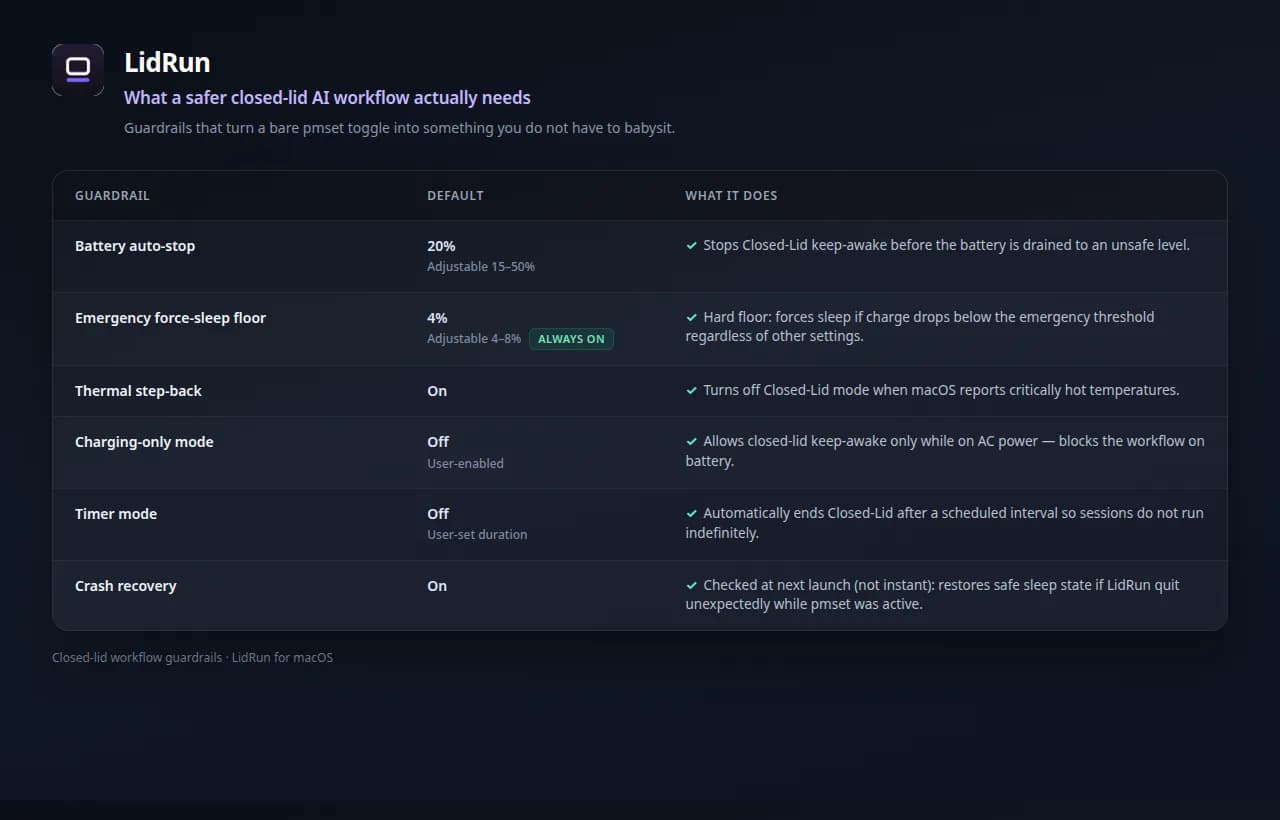Click the "Adjustable 15–50%" note
The image size is (1280, 820).
[x=481, y=267]
